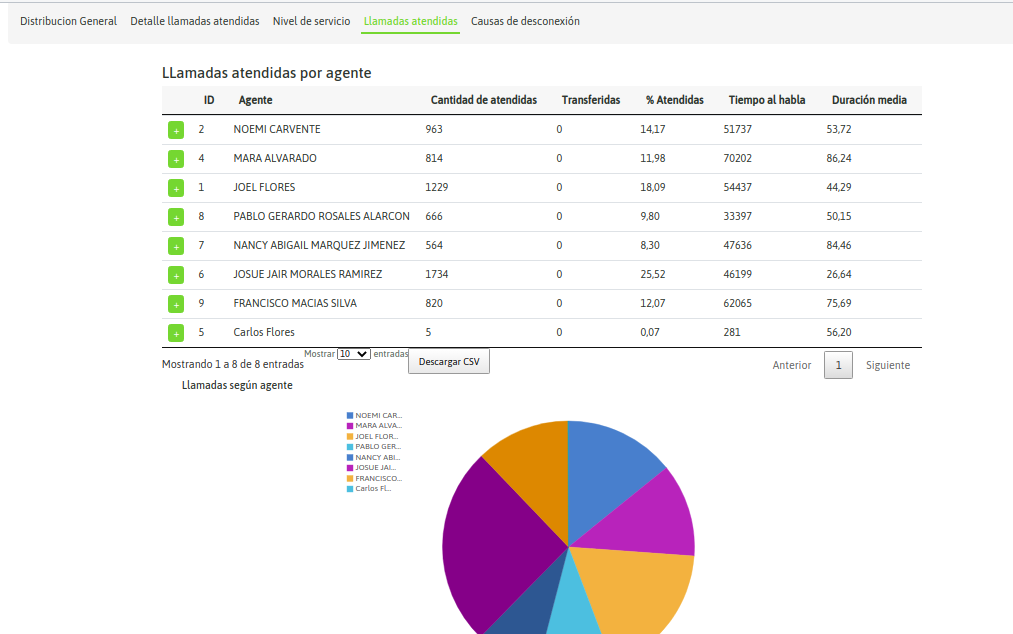Click the 281 talk time value
The height and width of the screenshot is (634, 1013).
732,332
